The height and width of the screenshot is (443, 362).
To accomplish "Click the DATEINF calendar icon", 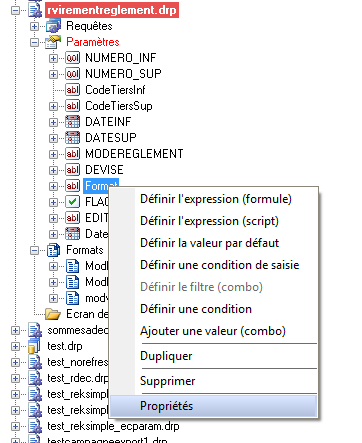I will (x=72, y=122).
